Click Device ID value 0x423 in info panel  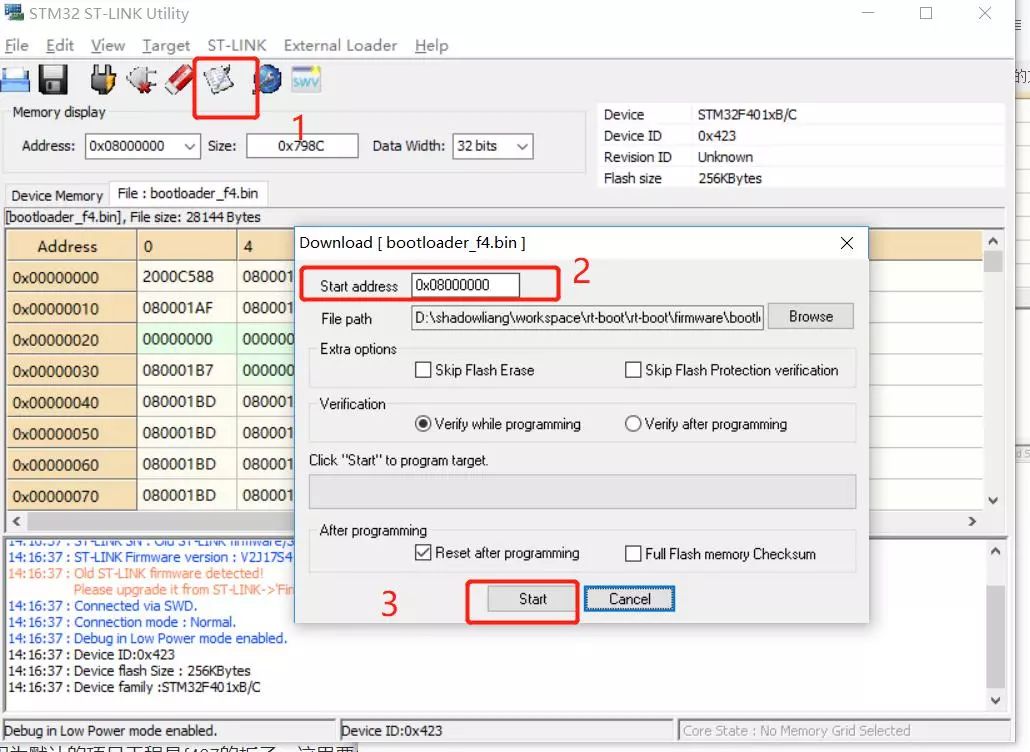[717, 136]
